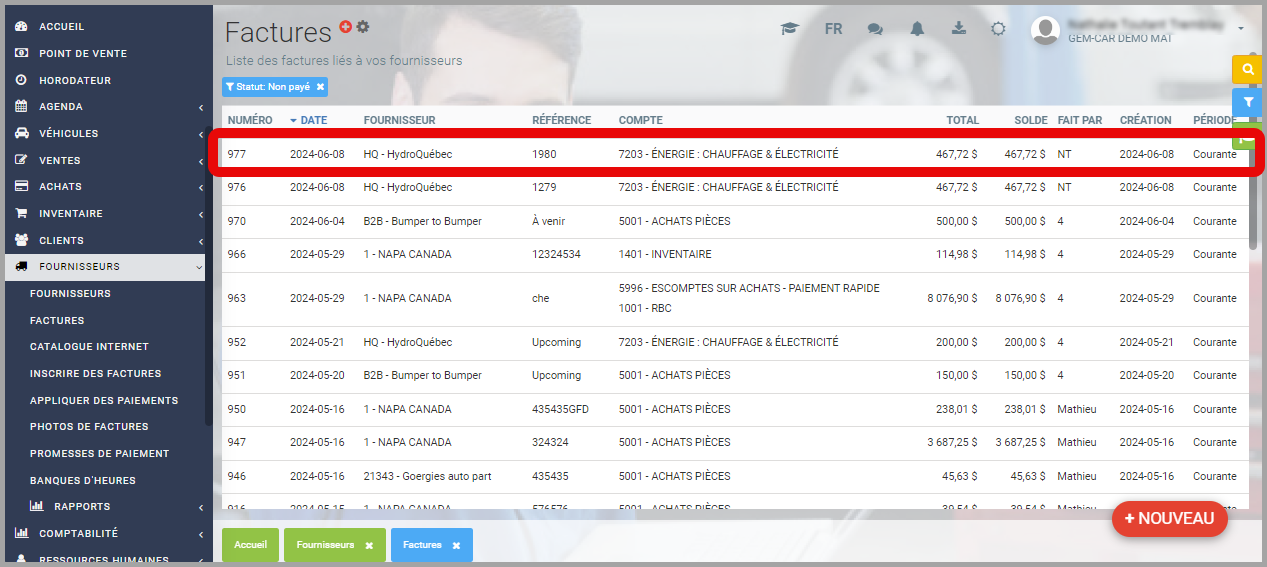The height and width of the screenshot is (567, 1267).
Task: Open the chat messages icon in header
Action: click(875, 29)
